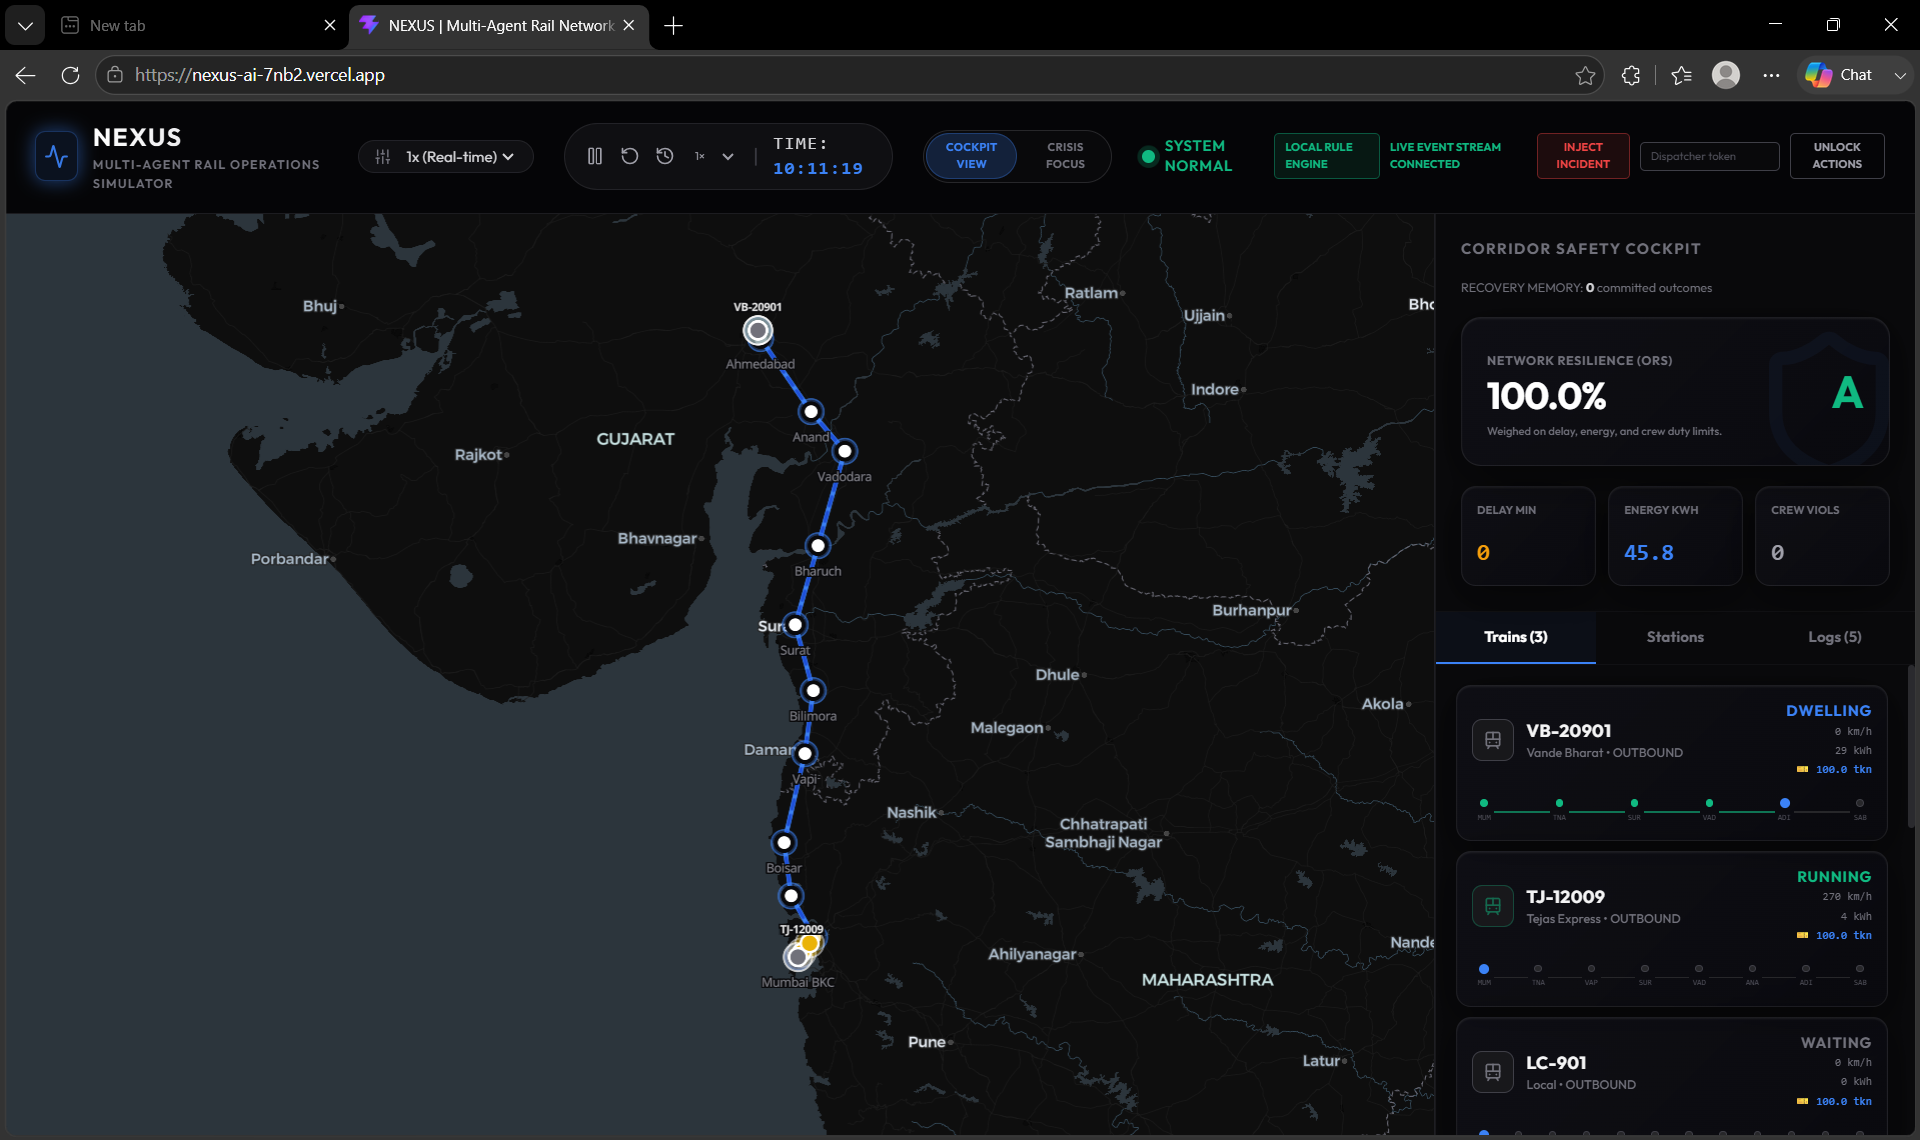
Task: Click the reset simulation circular arrow icon
Action: coord(629,156)
